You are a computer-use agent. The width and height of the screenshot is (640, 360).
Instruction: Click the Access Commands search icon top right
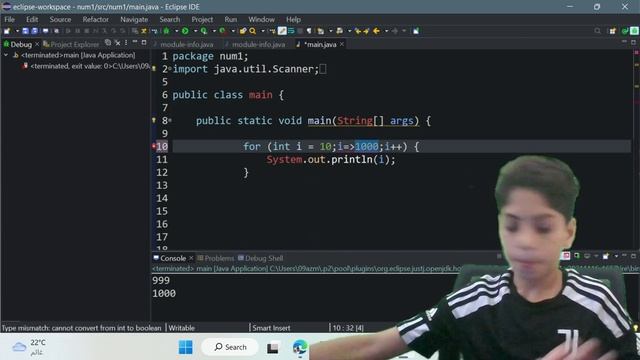(598, 31)
